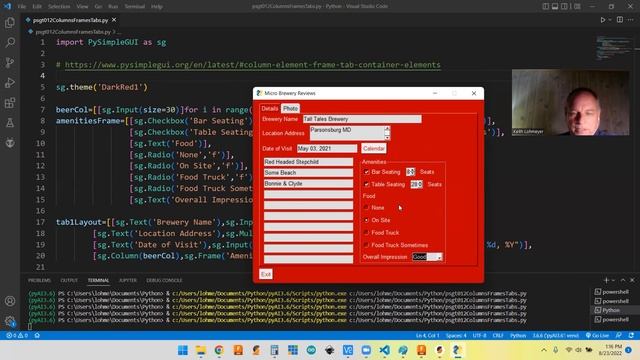Toggle the Bar Seating checkbox
This screenshot has height=360, width=640.
(367, 172)
